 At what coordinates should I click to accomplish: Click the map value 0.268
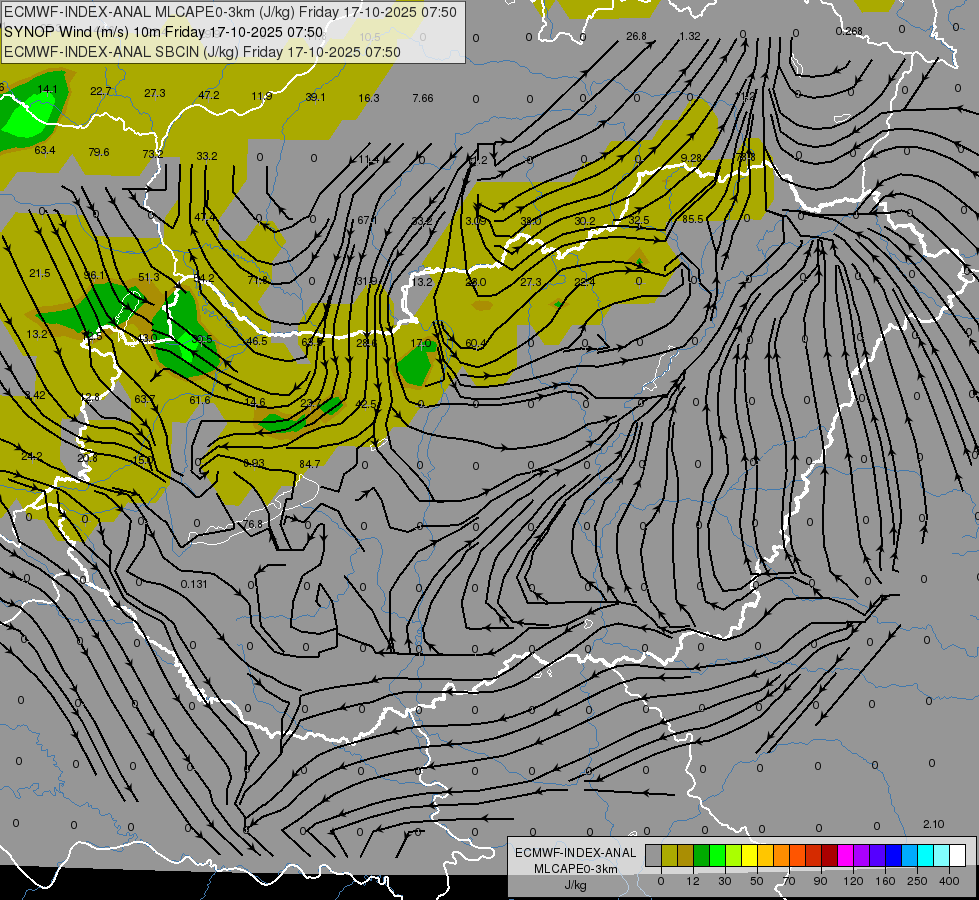tap(849, 31)
